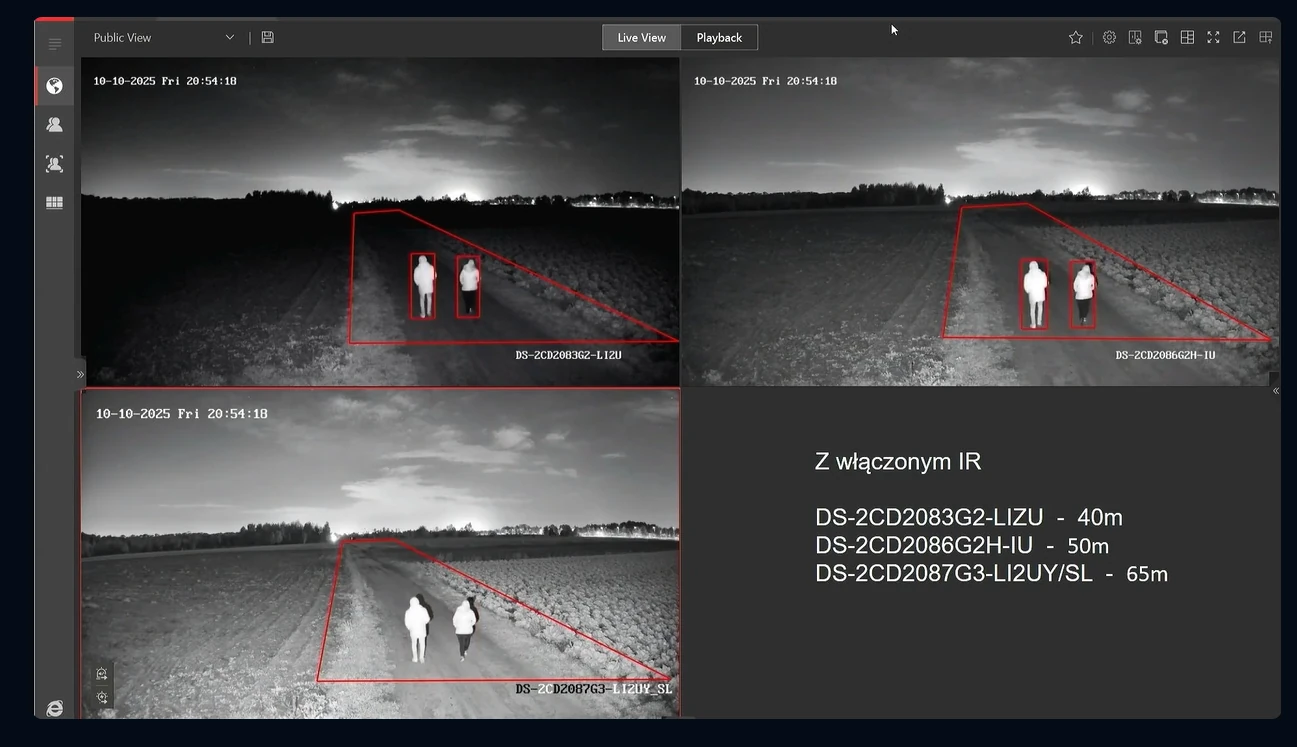This screenshot has height=747, width=1297.
Task: Toggle the upper light control on the bottom-left feed
Action: pyautogui.click(x=102, y=674)
